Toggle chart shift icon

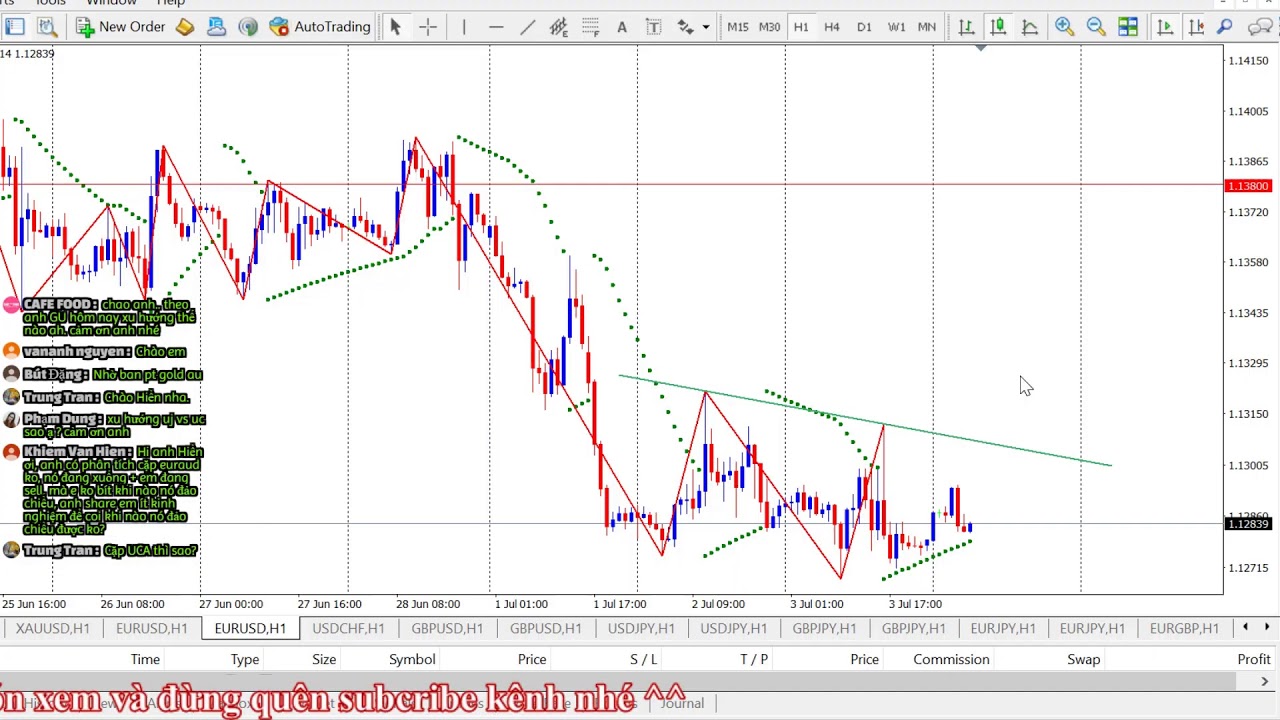[x=1196, y=27]
